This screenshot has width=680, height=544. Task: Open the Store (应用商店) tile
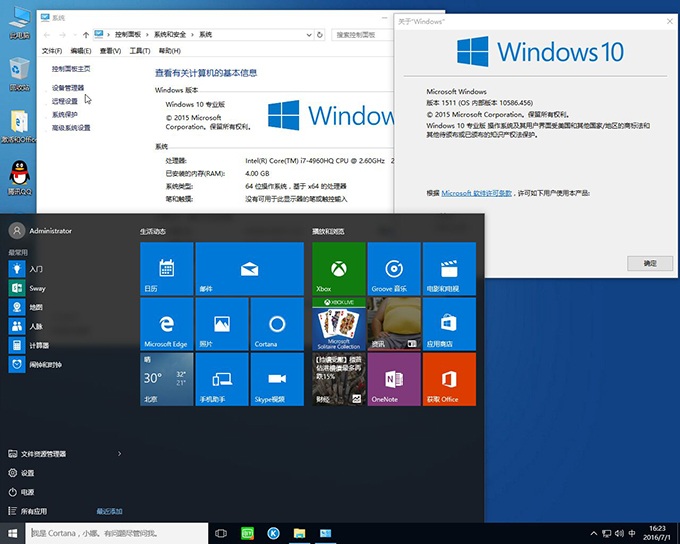click(x=449, y=324)
